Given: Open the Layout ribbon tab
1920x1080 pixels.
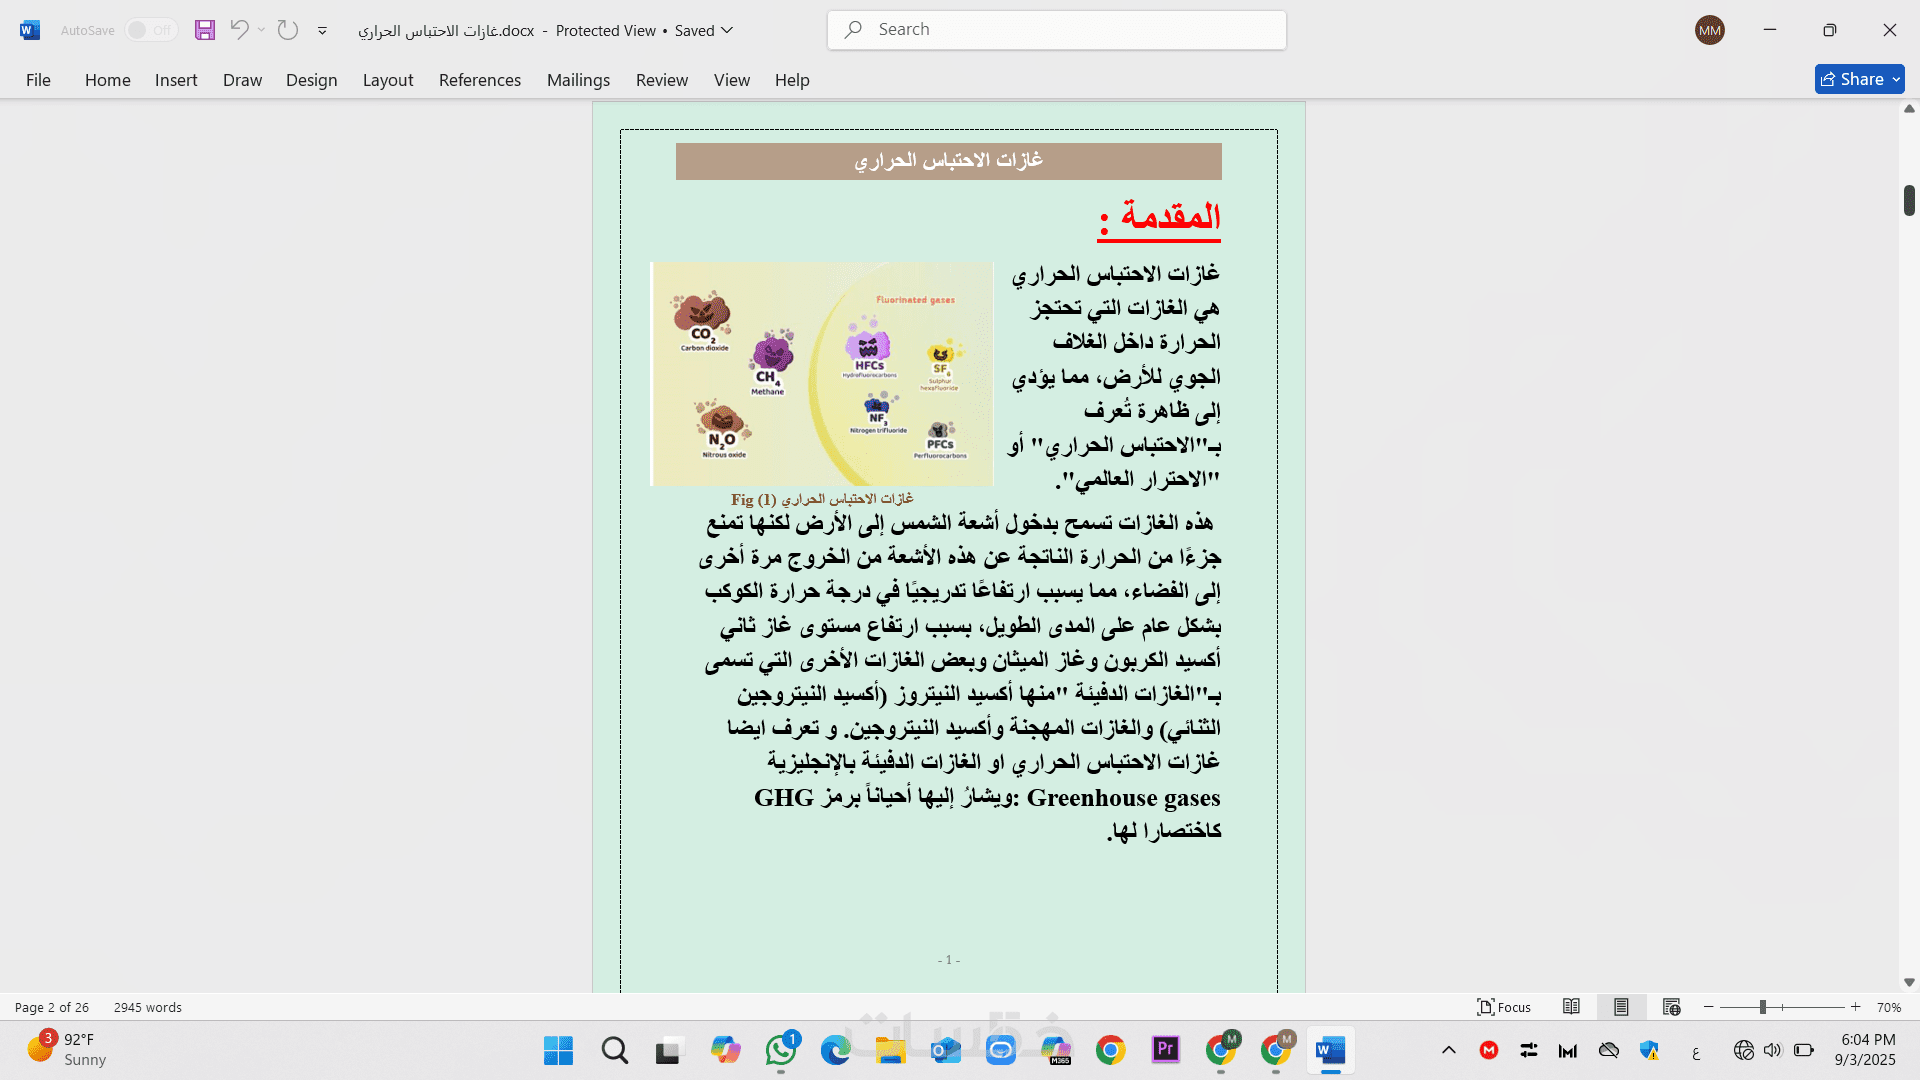Looking at the screenshot, I should (x=387, y=80).
